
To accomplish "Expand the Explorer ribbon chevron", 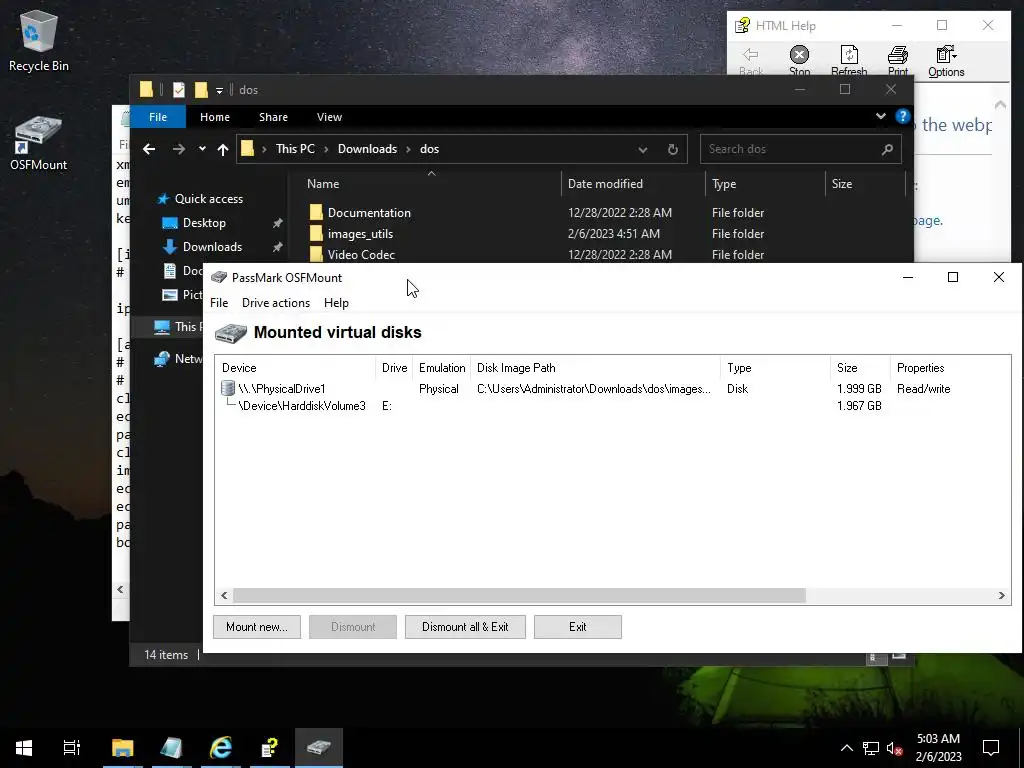I will 880,116.
